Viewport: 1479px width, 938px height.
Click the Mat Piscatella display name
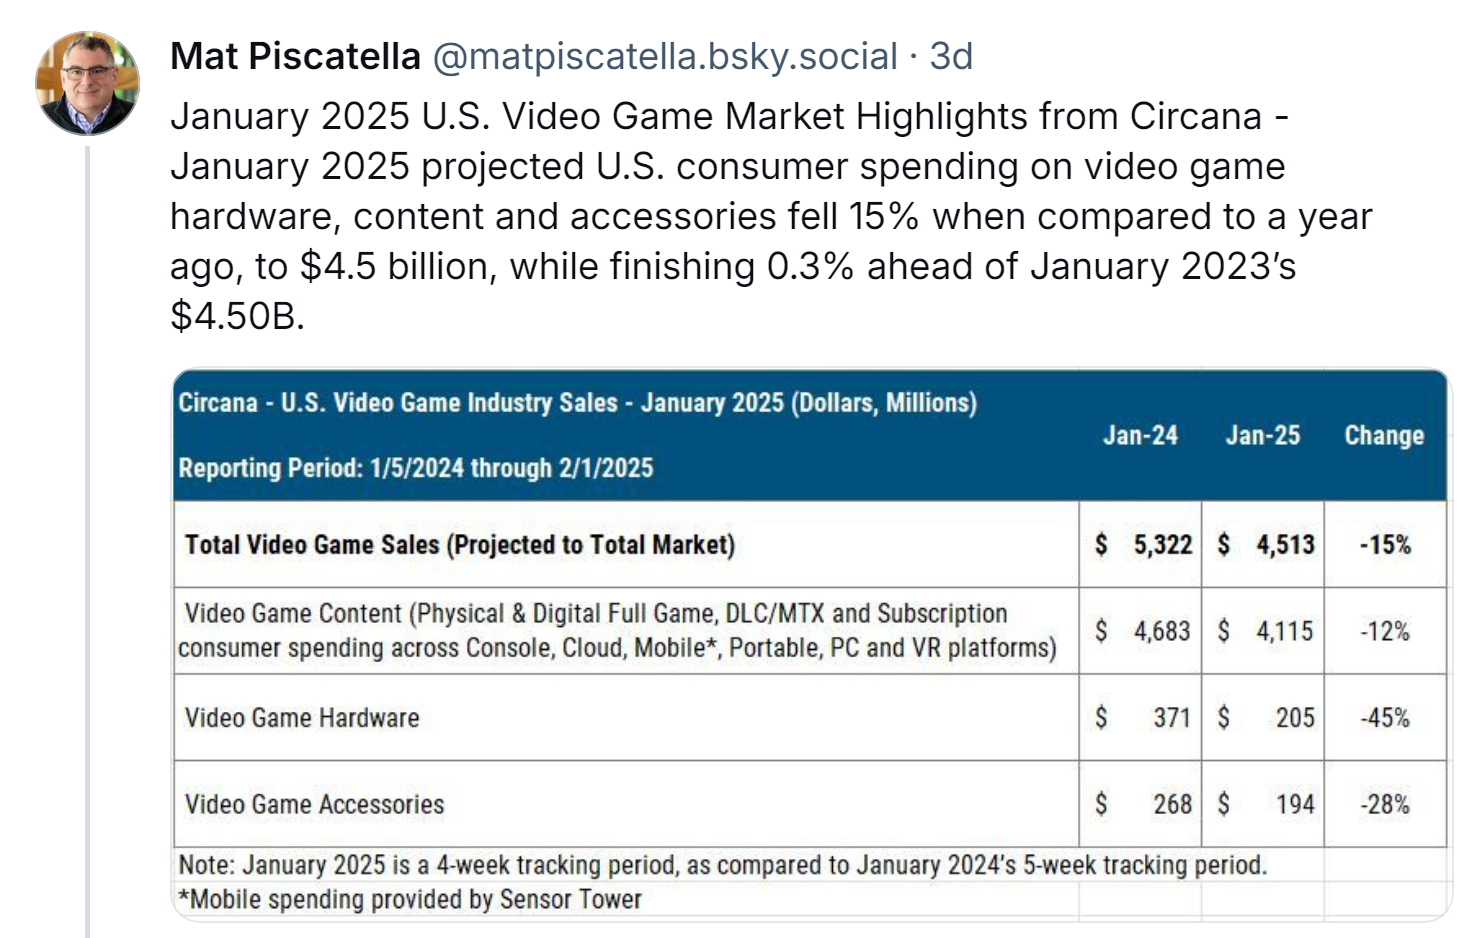point(295,57)
